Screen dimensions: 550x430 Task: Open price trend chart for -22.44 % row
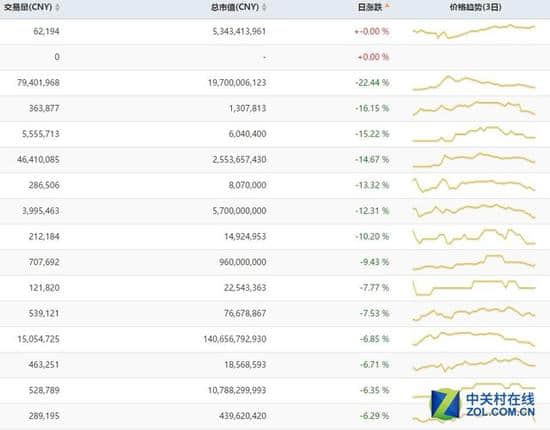click(474, 83)
